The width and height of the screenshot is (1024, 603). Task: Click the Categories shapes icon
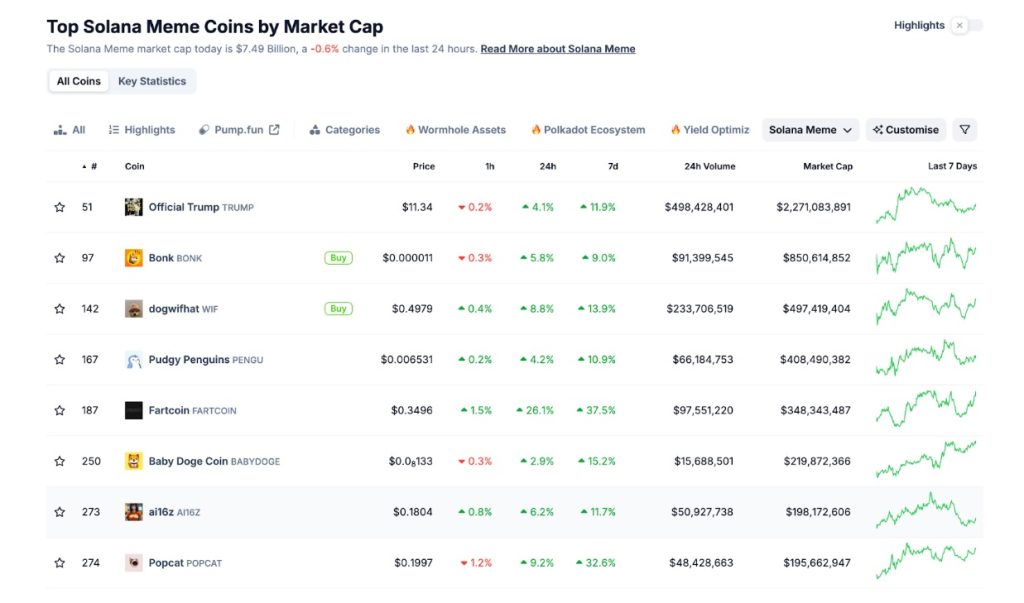(x=315, y=130)
